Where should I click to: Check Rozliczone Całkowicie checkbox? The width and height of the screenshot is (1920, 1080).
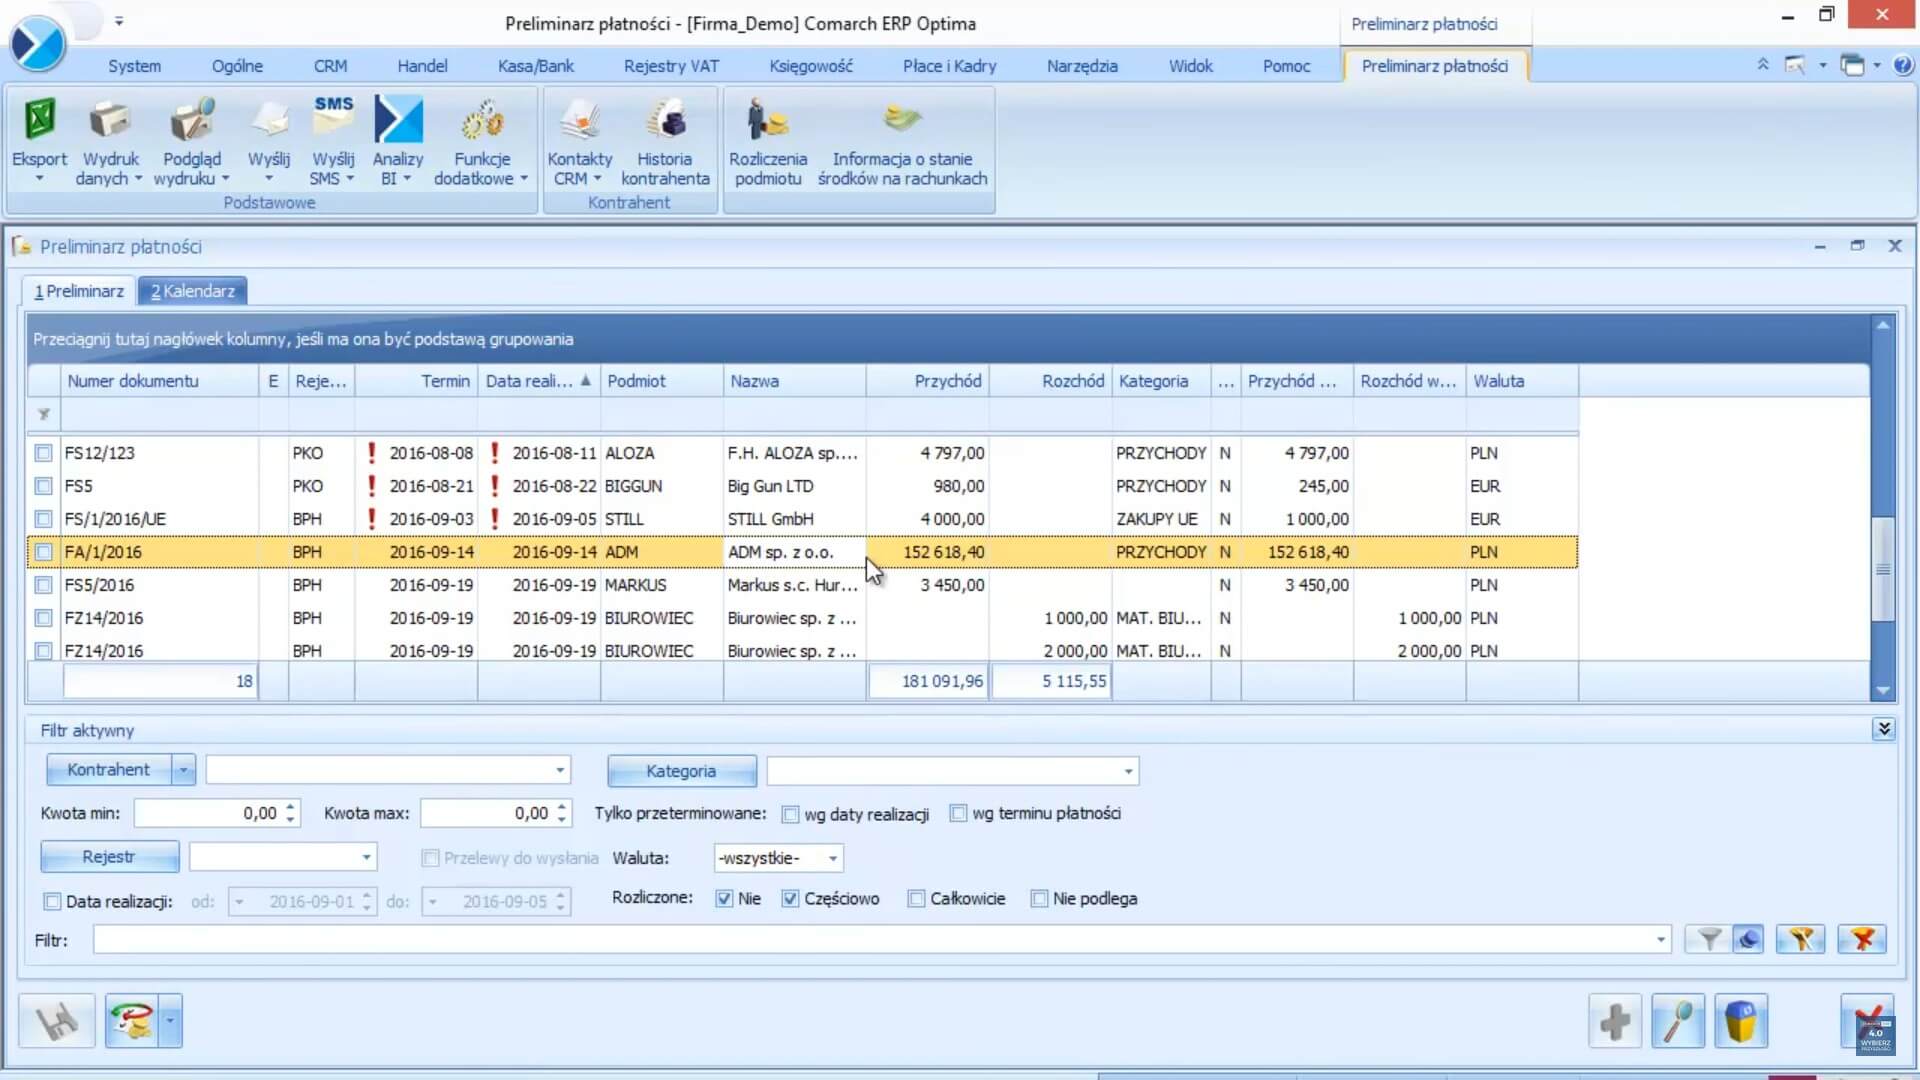click(x=917, y=899)
